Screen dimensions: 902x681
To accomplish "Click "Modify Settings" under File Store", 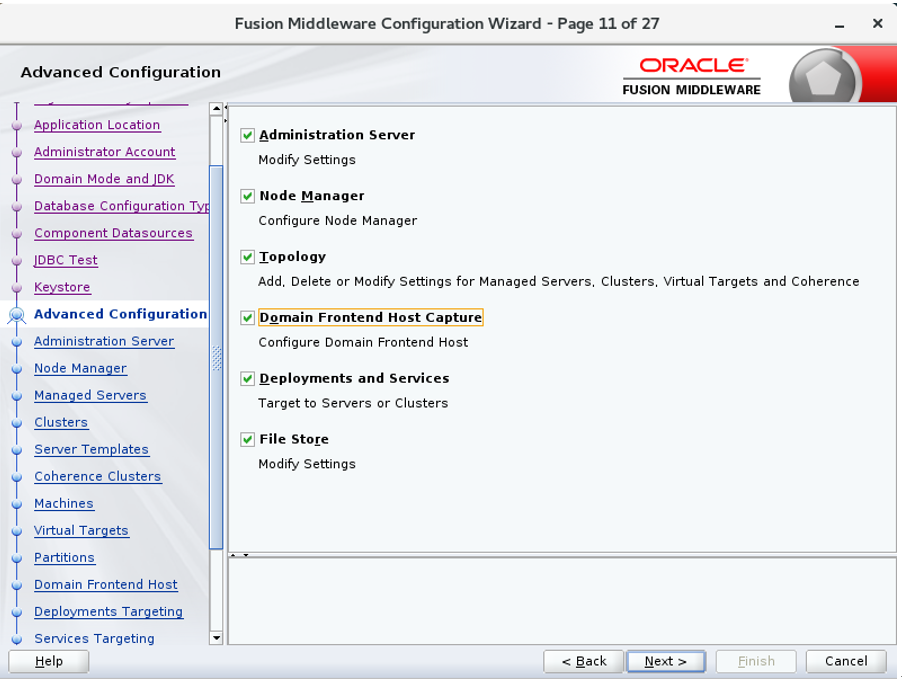I will pos(307,464).
